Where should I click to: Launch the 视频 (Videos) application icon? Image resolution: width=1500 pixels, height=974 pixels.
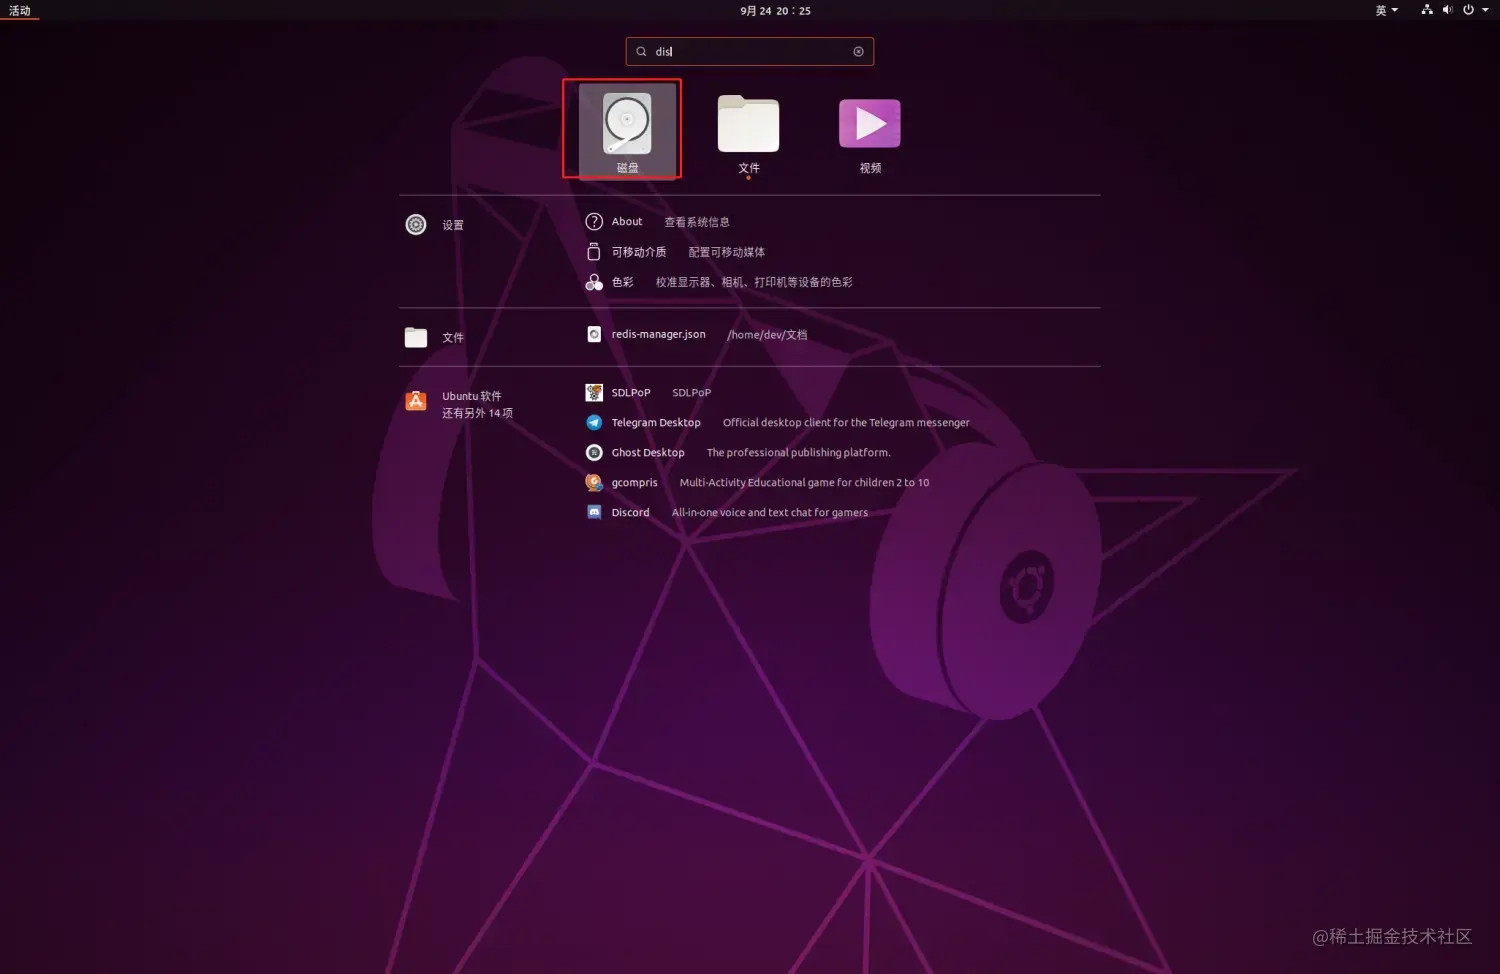pyautogui.click(x=870, y=124)
